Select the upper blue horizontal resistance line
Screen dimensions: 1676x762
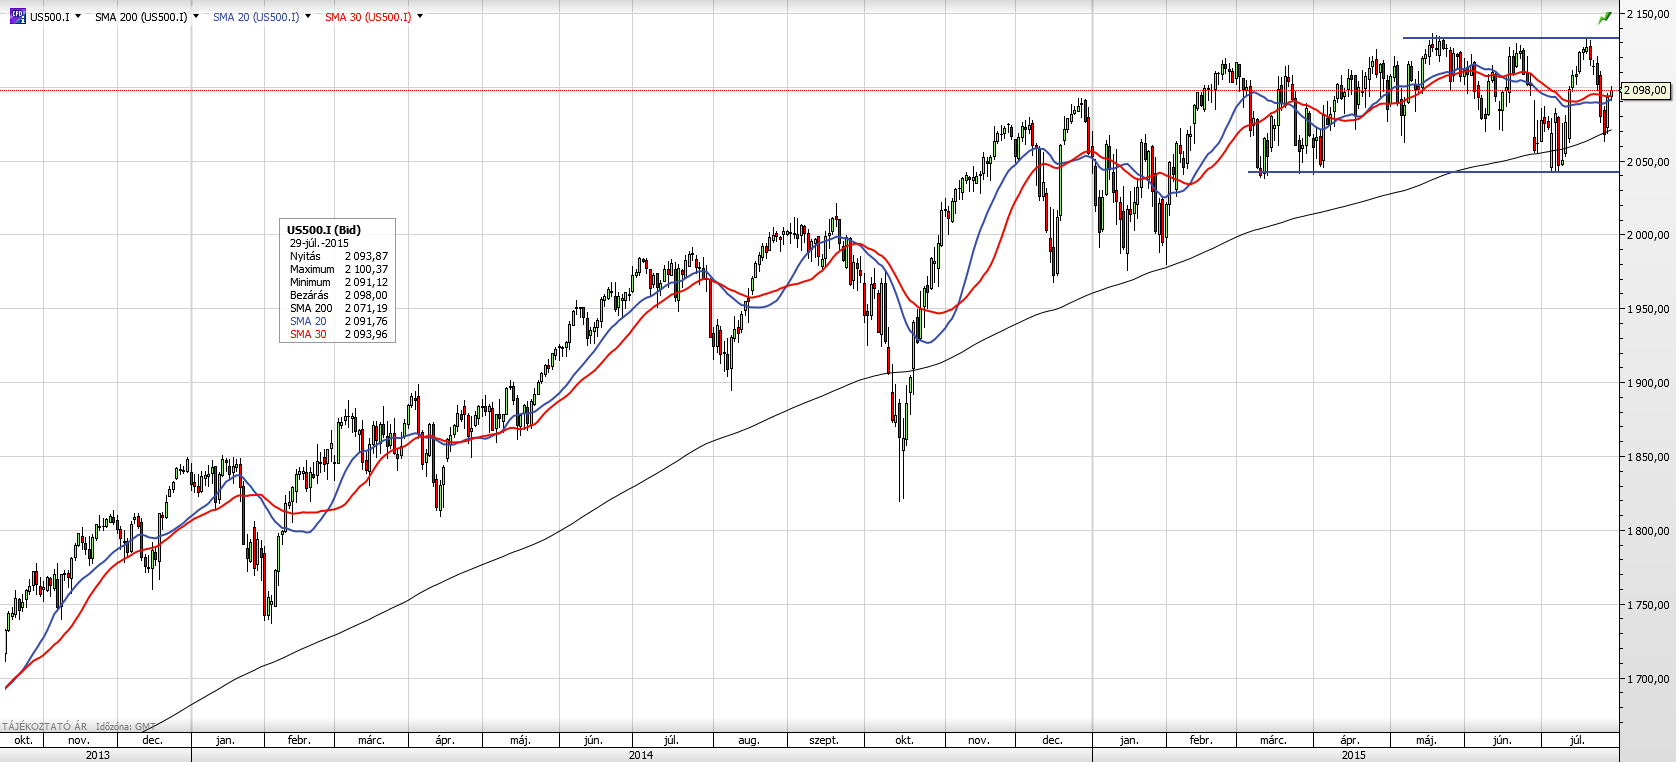1510,38
